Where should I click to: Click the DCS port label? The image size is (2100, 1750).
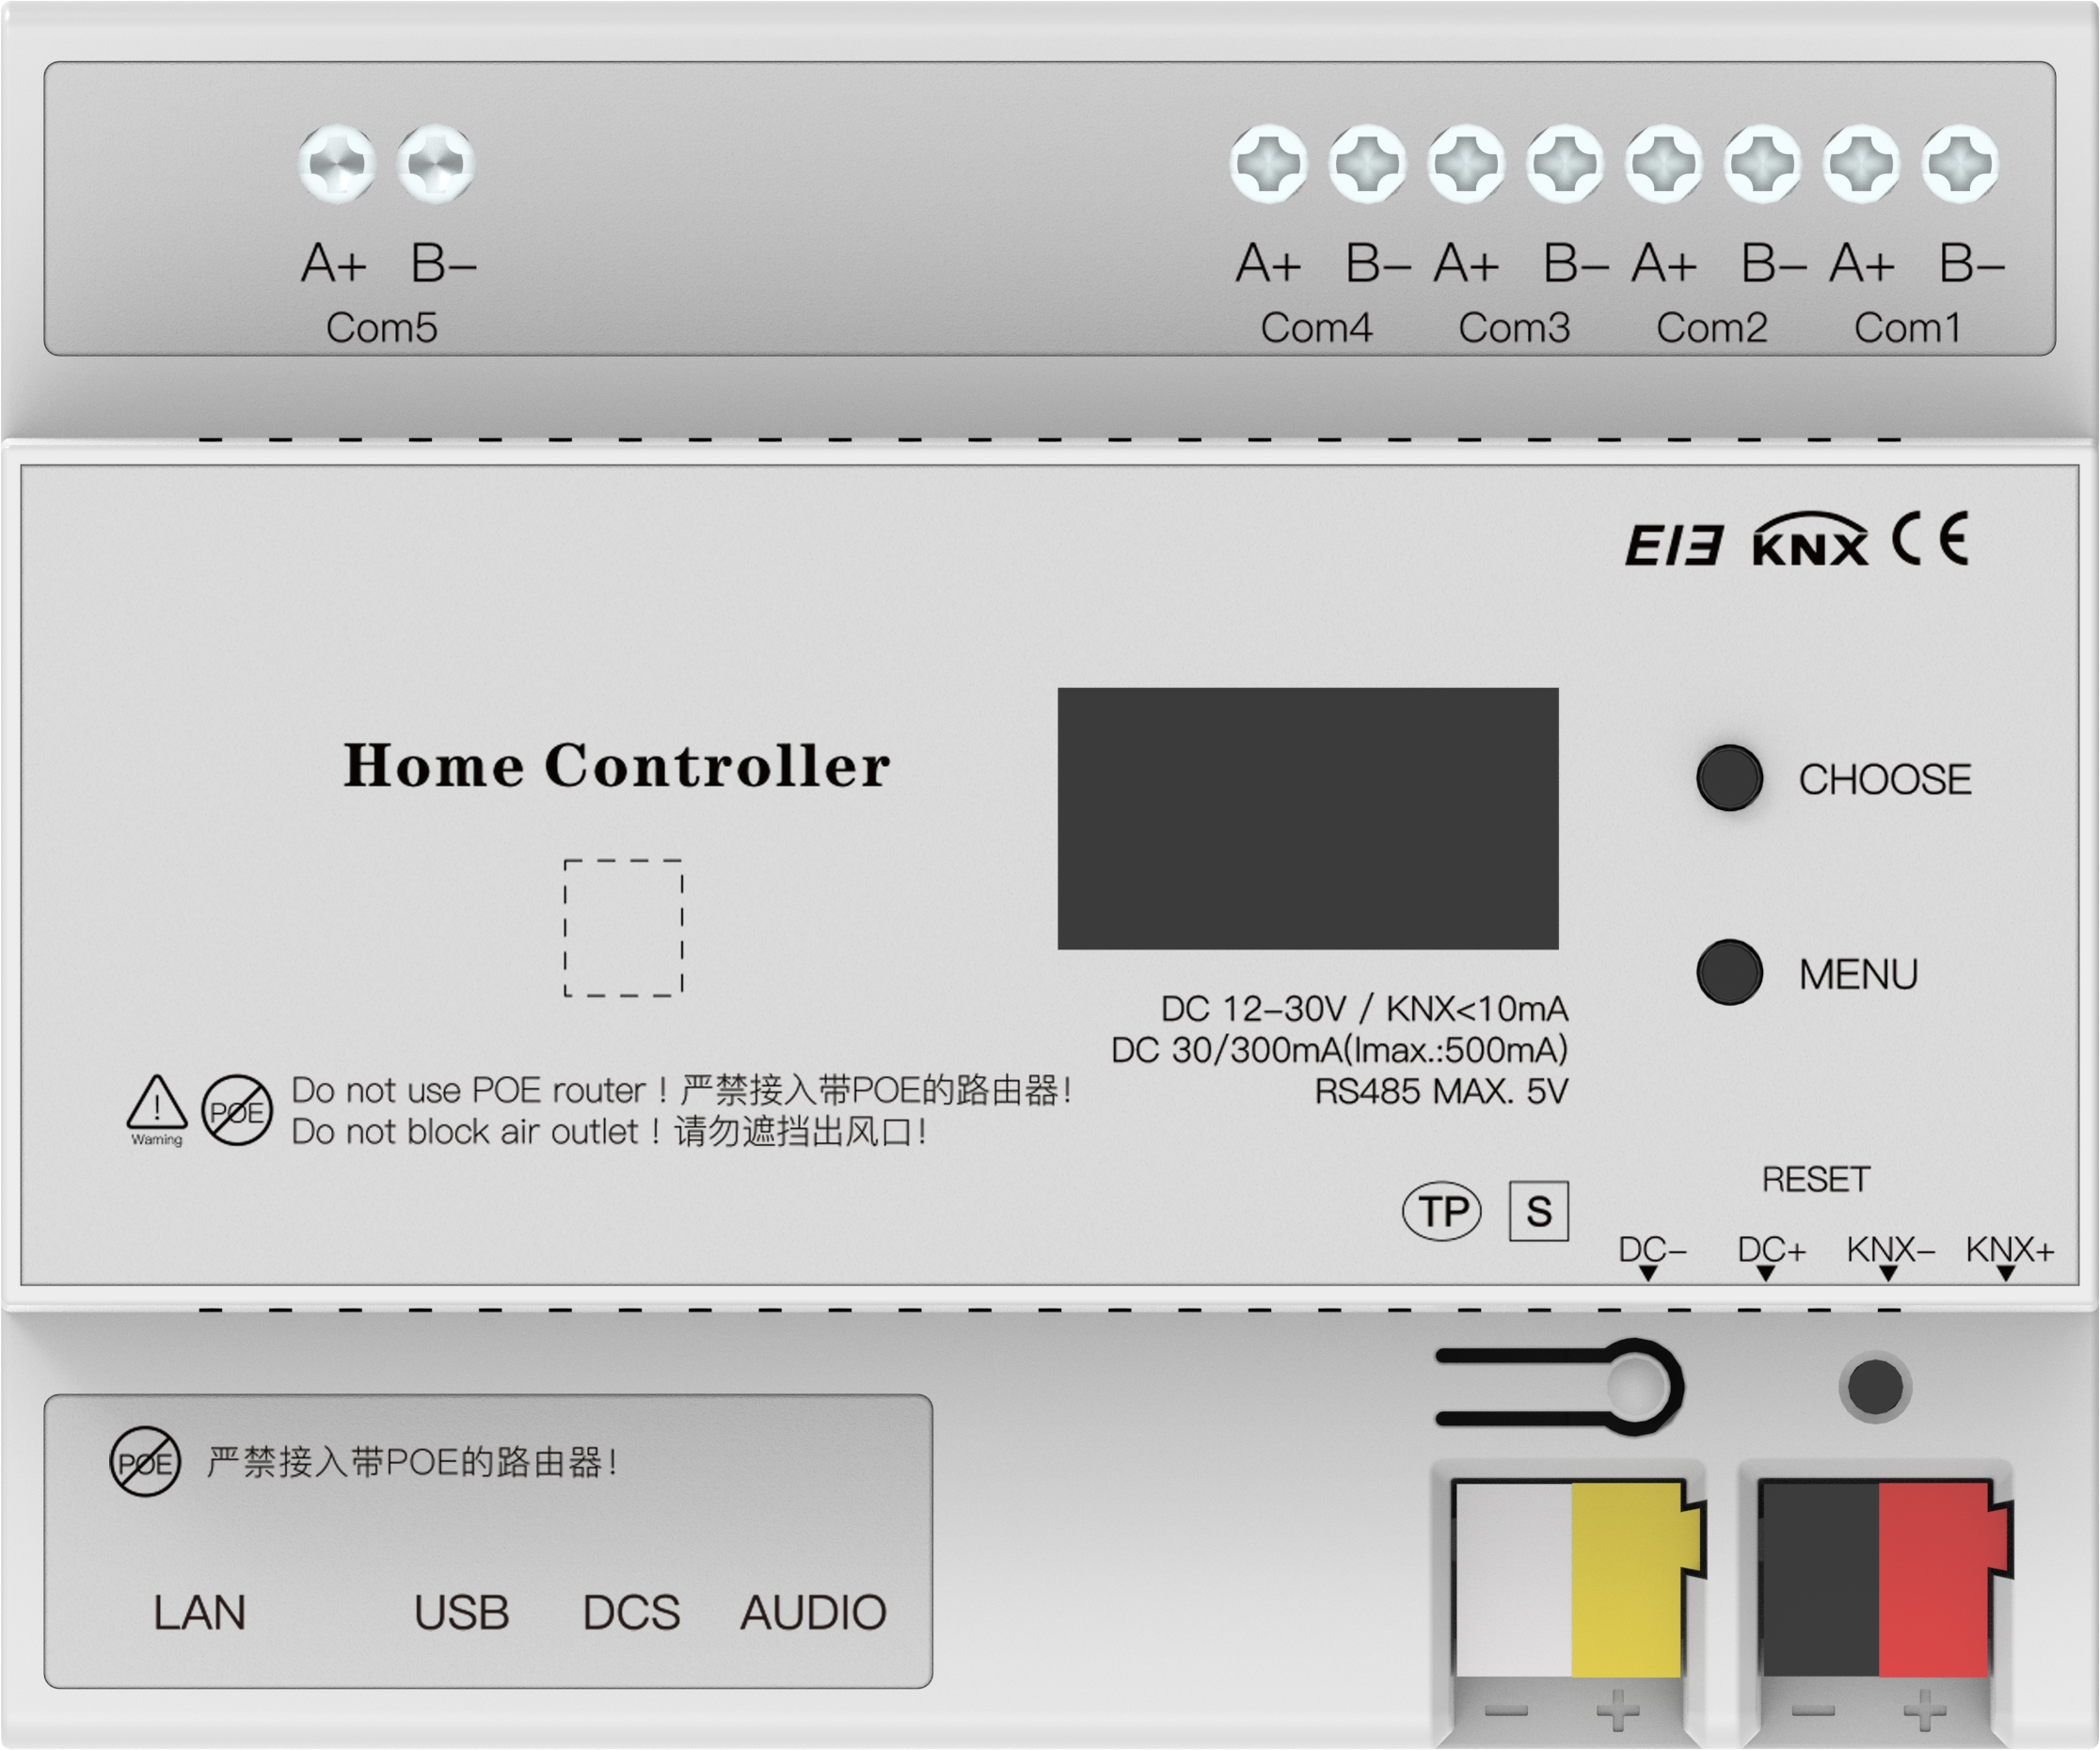[632, 1613]
